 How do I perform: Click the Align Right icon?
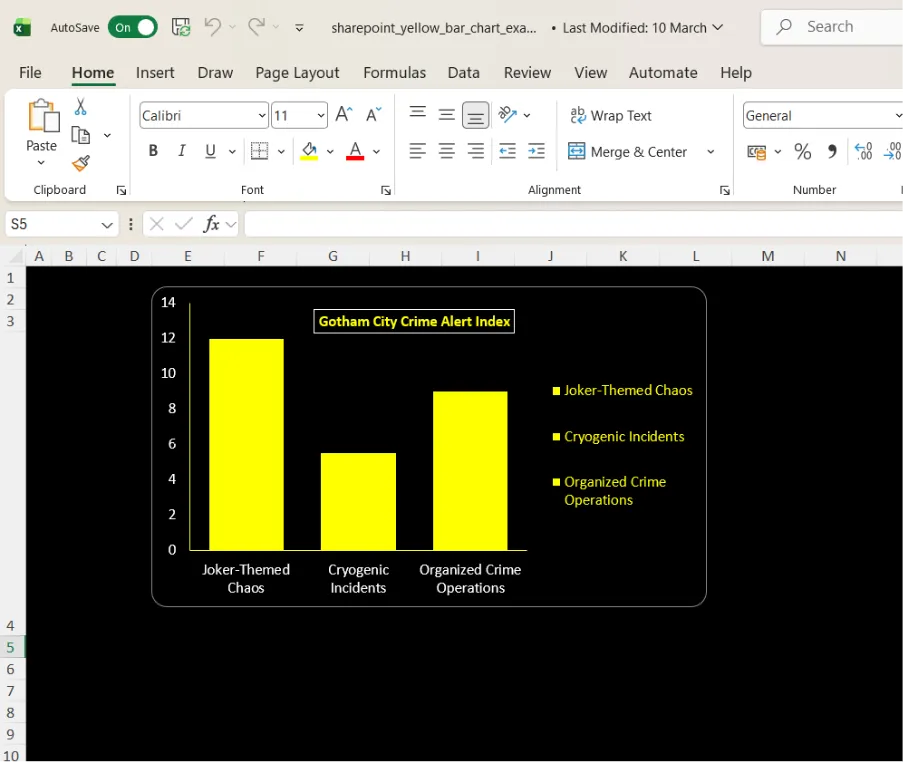click(x=476, y=151)
